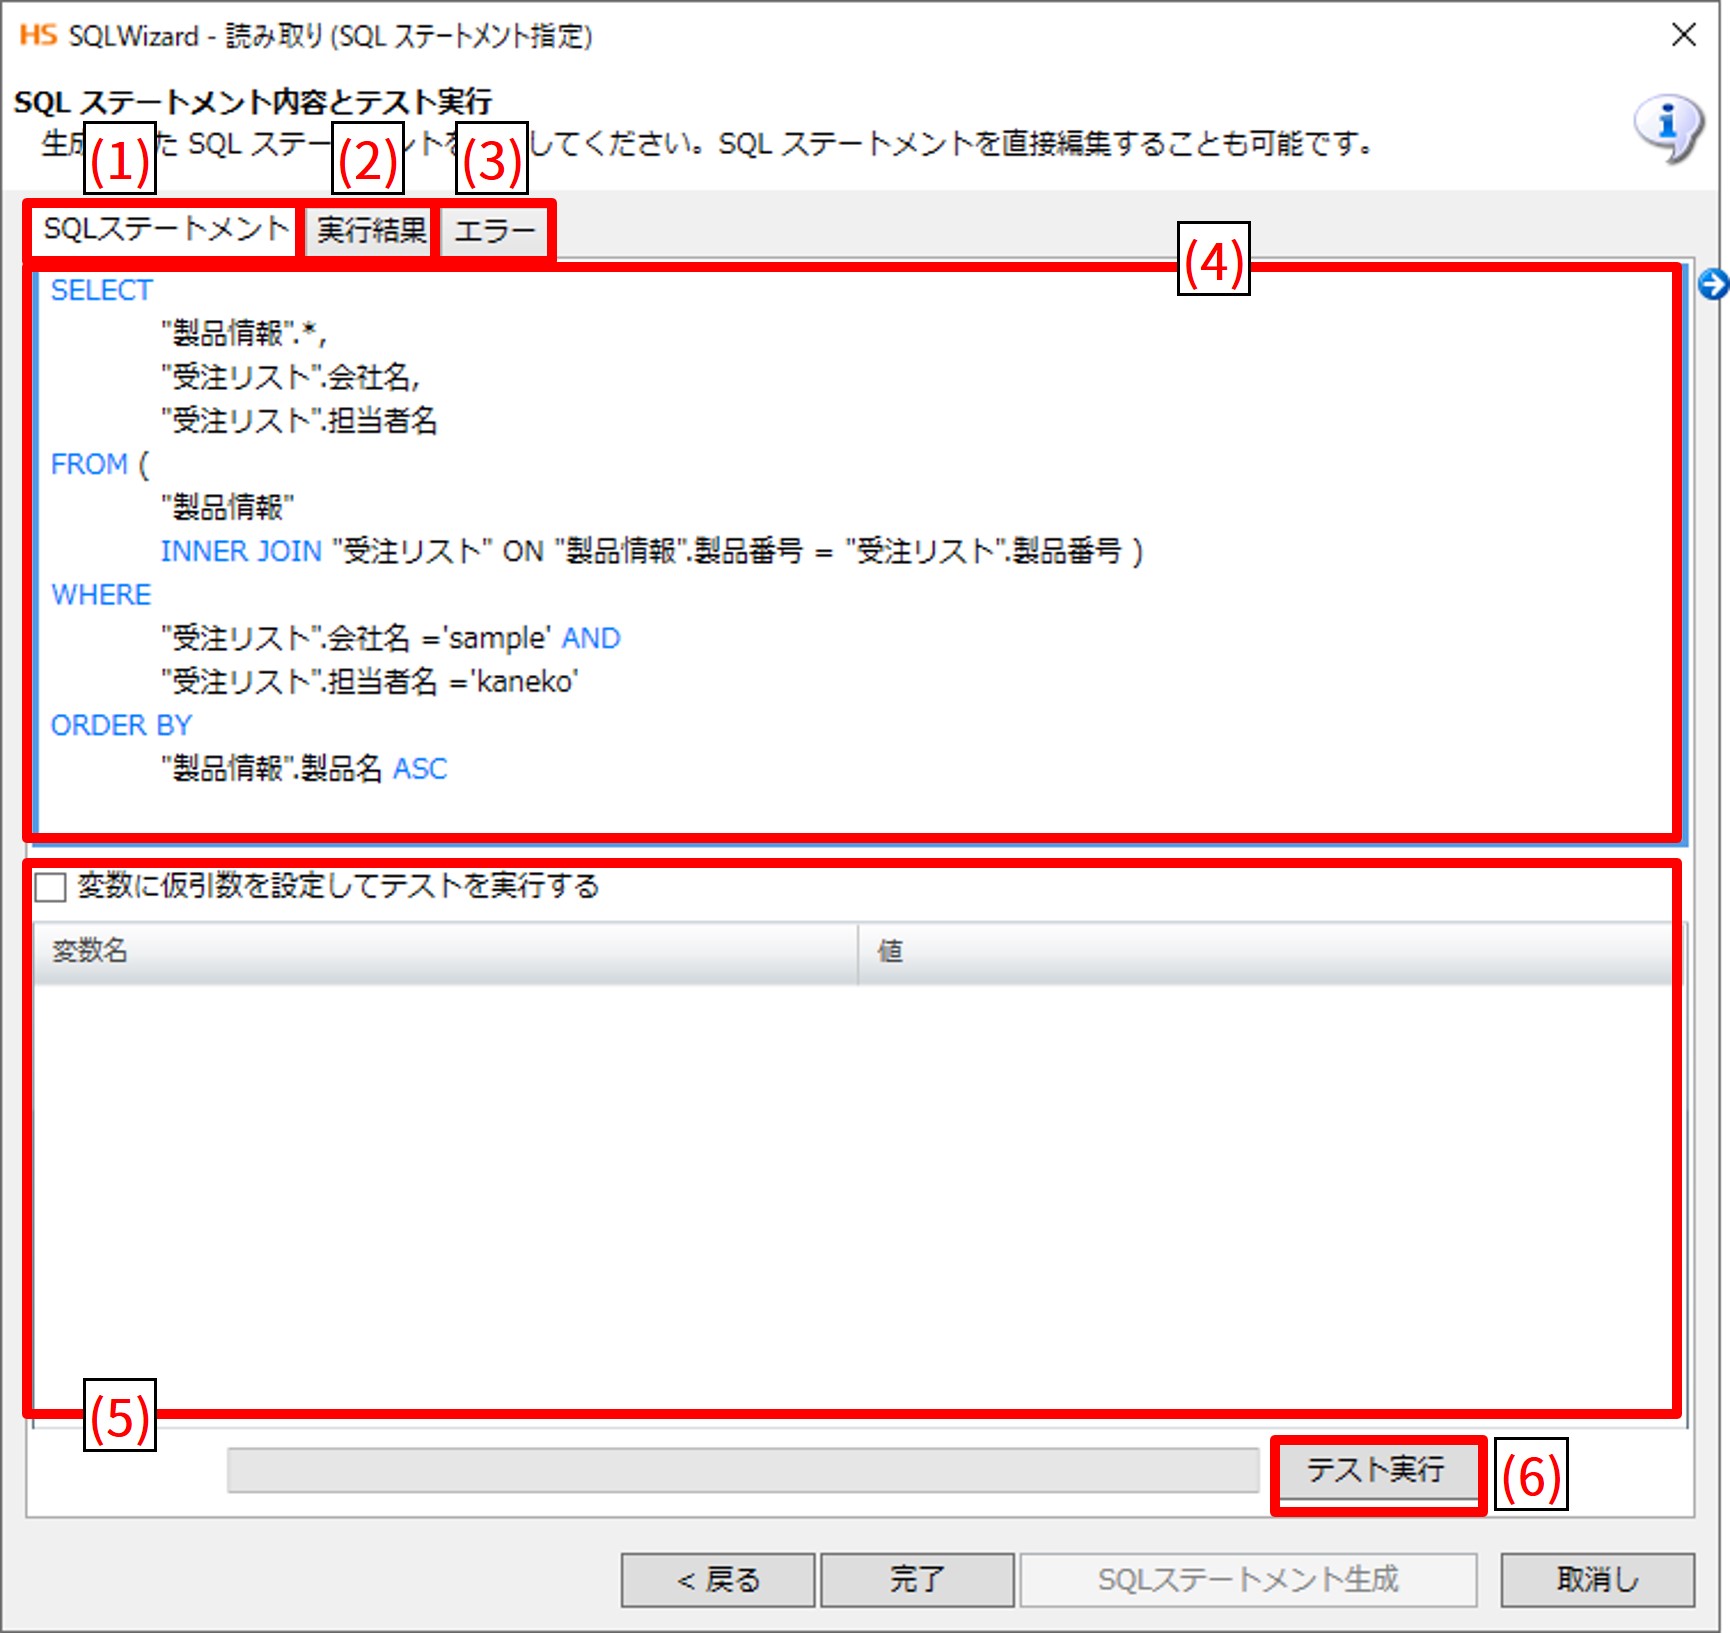
Task: Place cursor on the SELECT keyword
Action: (101, 291)
